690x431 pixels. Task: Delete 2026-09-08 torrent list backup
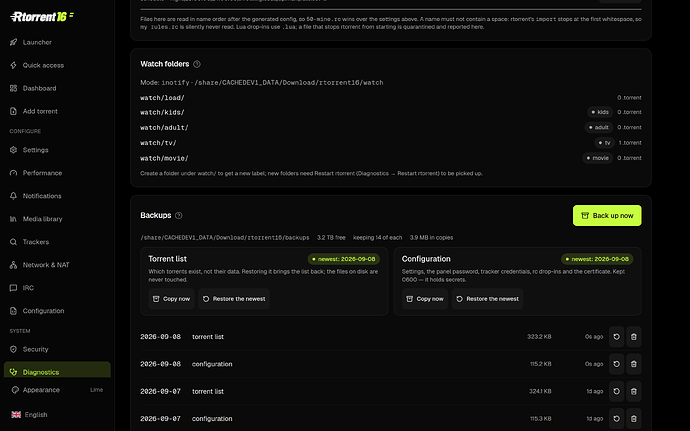coord(634,336)
